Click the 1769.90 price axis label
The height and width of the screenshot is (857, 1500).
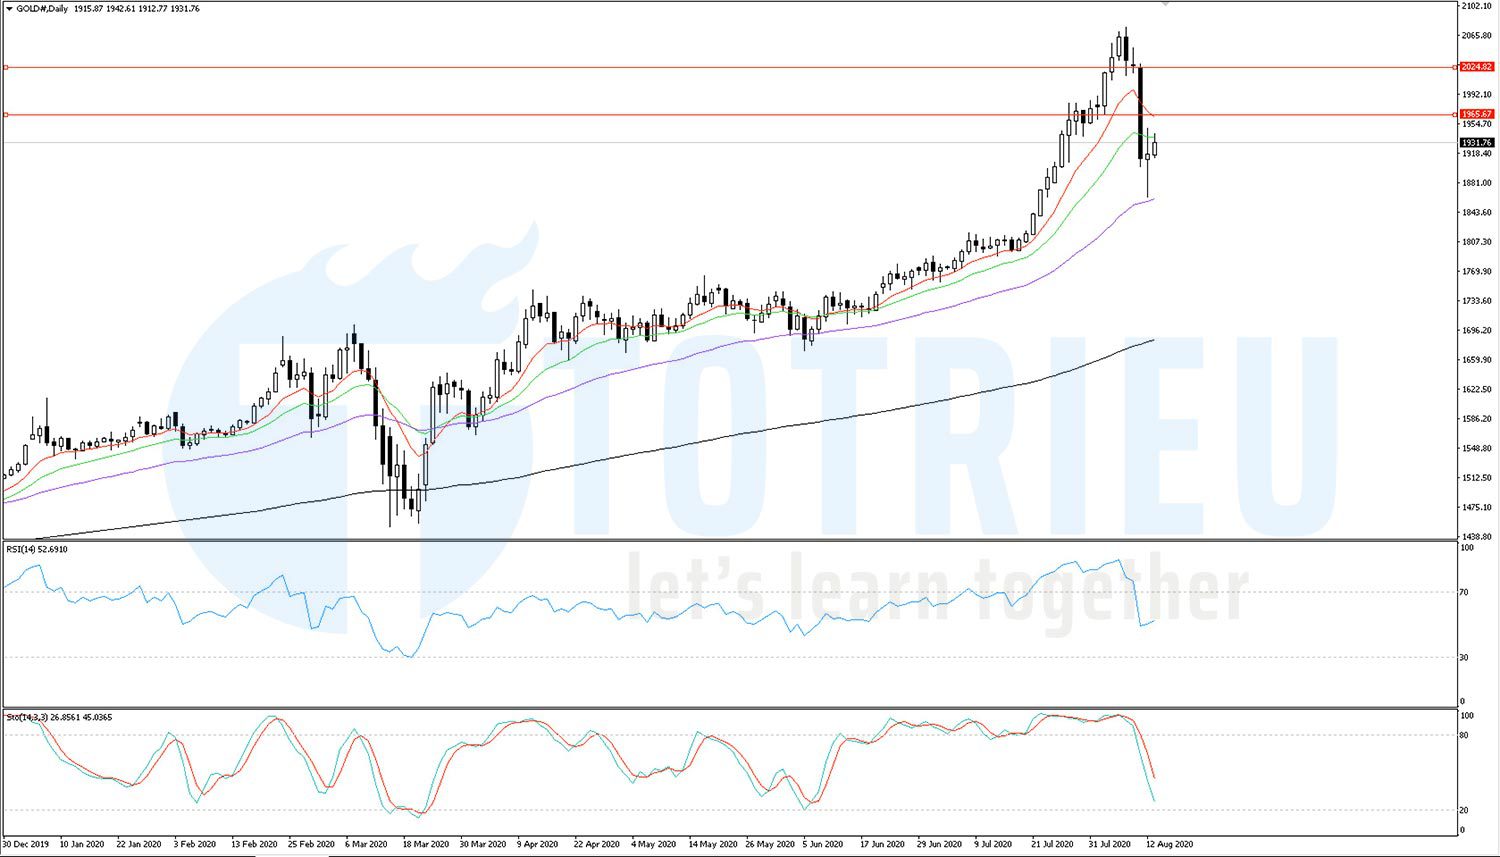(1476, 272)
